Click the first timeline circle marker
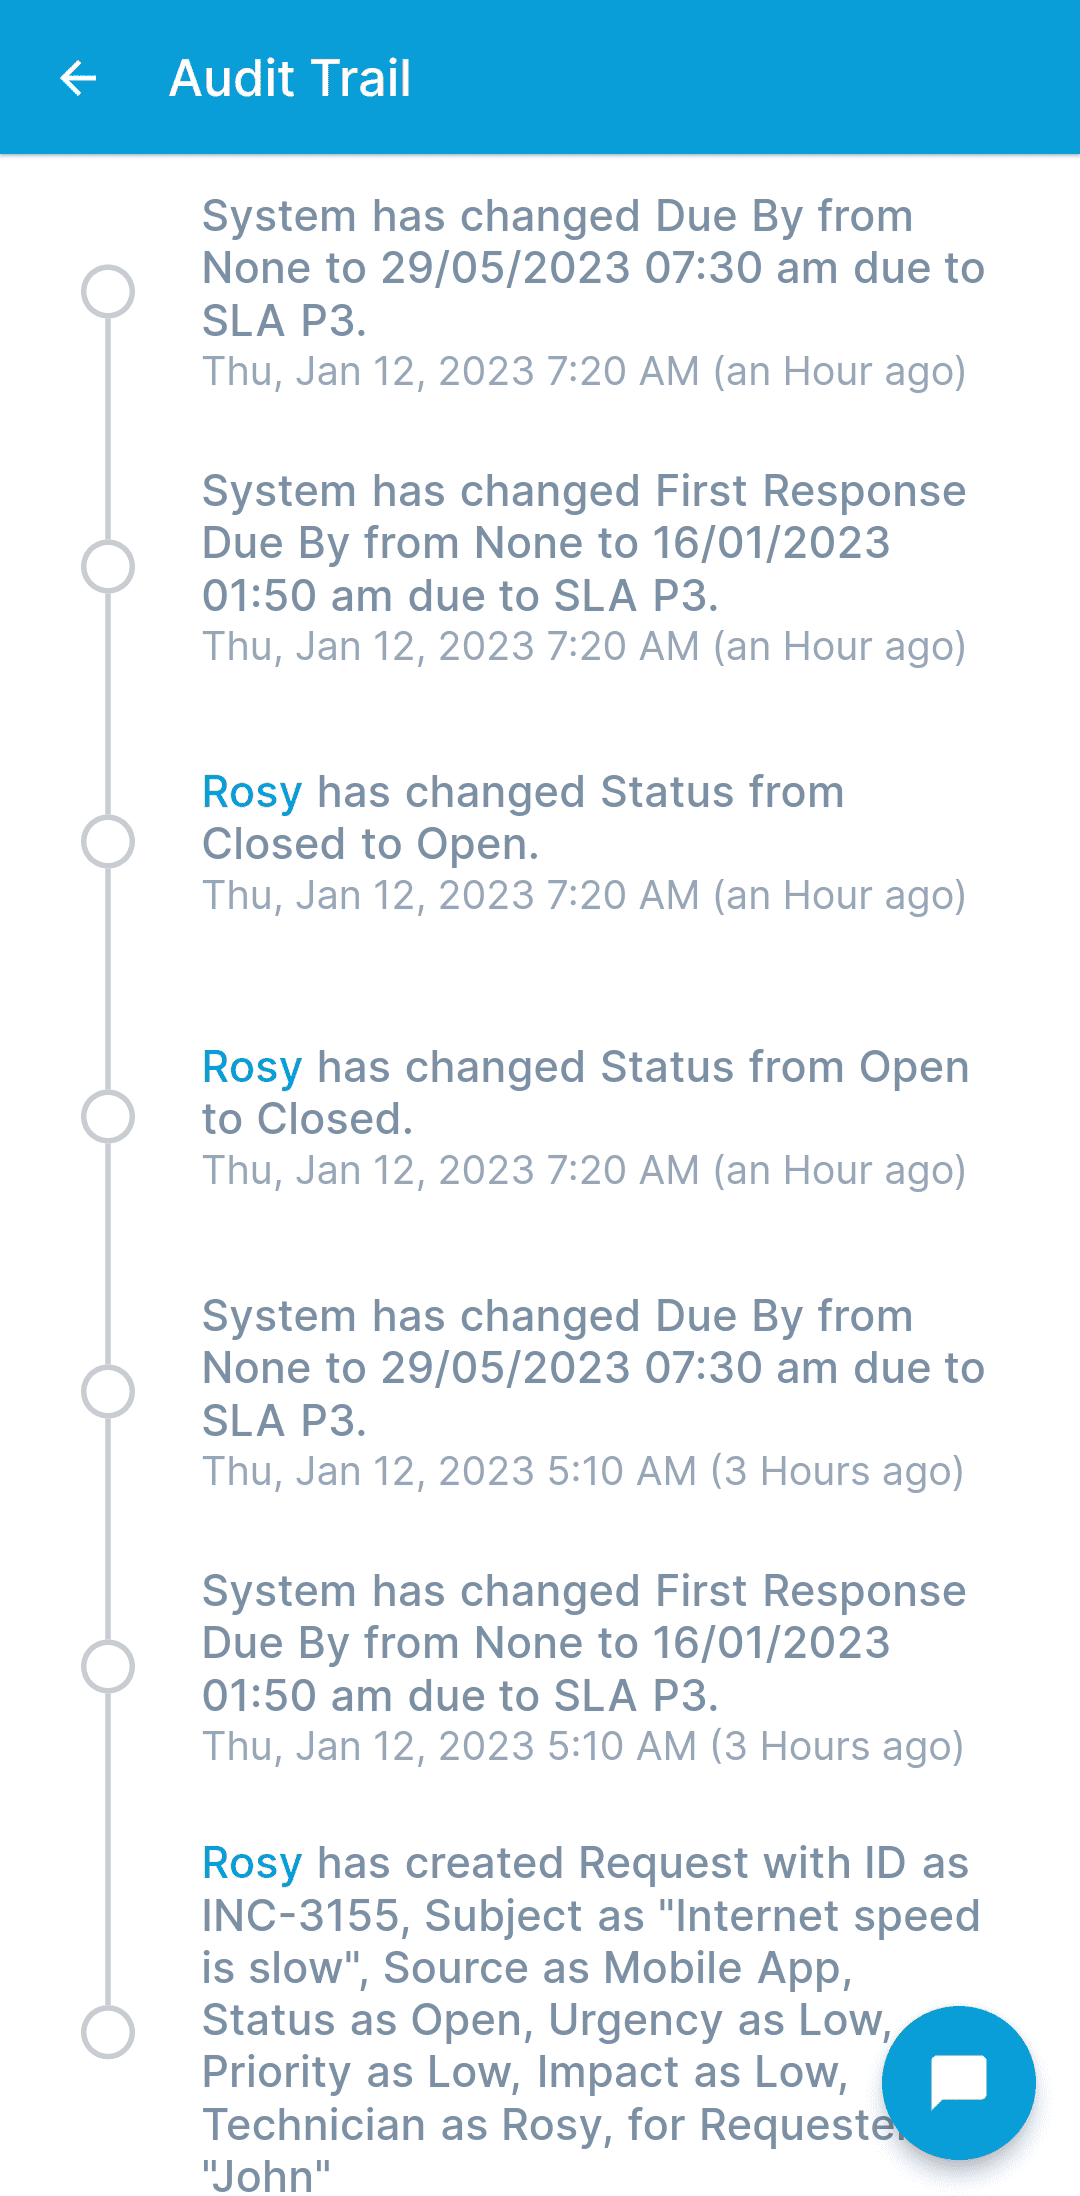This screenshot has width=1080, height=2196. 110,292
